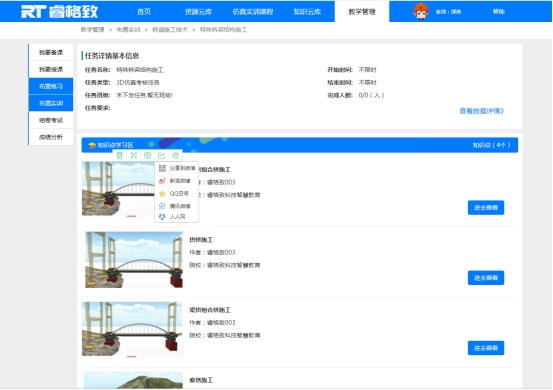Click the save disk icon in floating toolbar
553x390 pixels.
tap(147, 156)
